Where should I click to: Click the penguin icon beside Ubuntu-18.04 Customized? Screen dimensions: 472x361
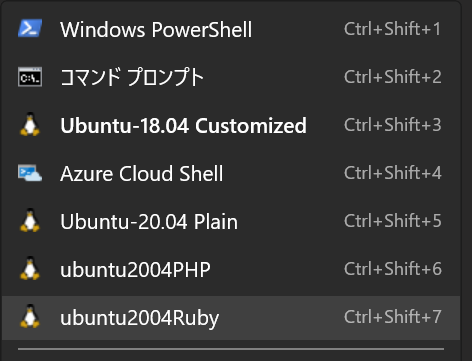point(30,124)
